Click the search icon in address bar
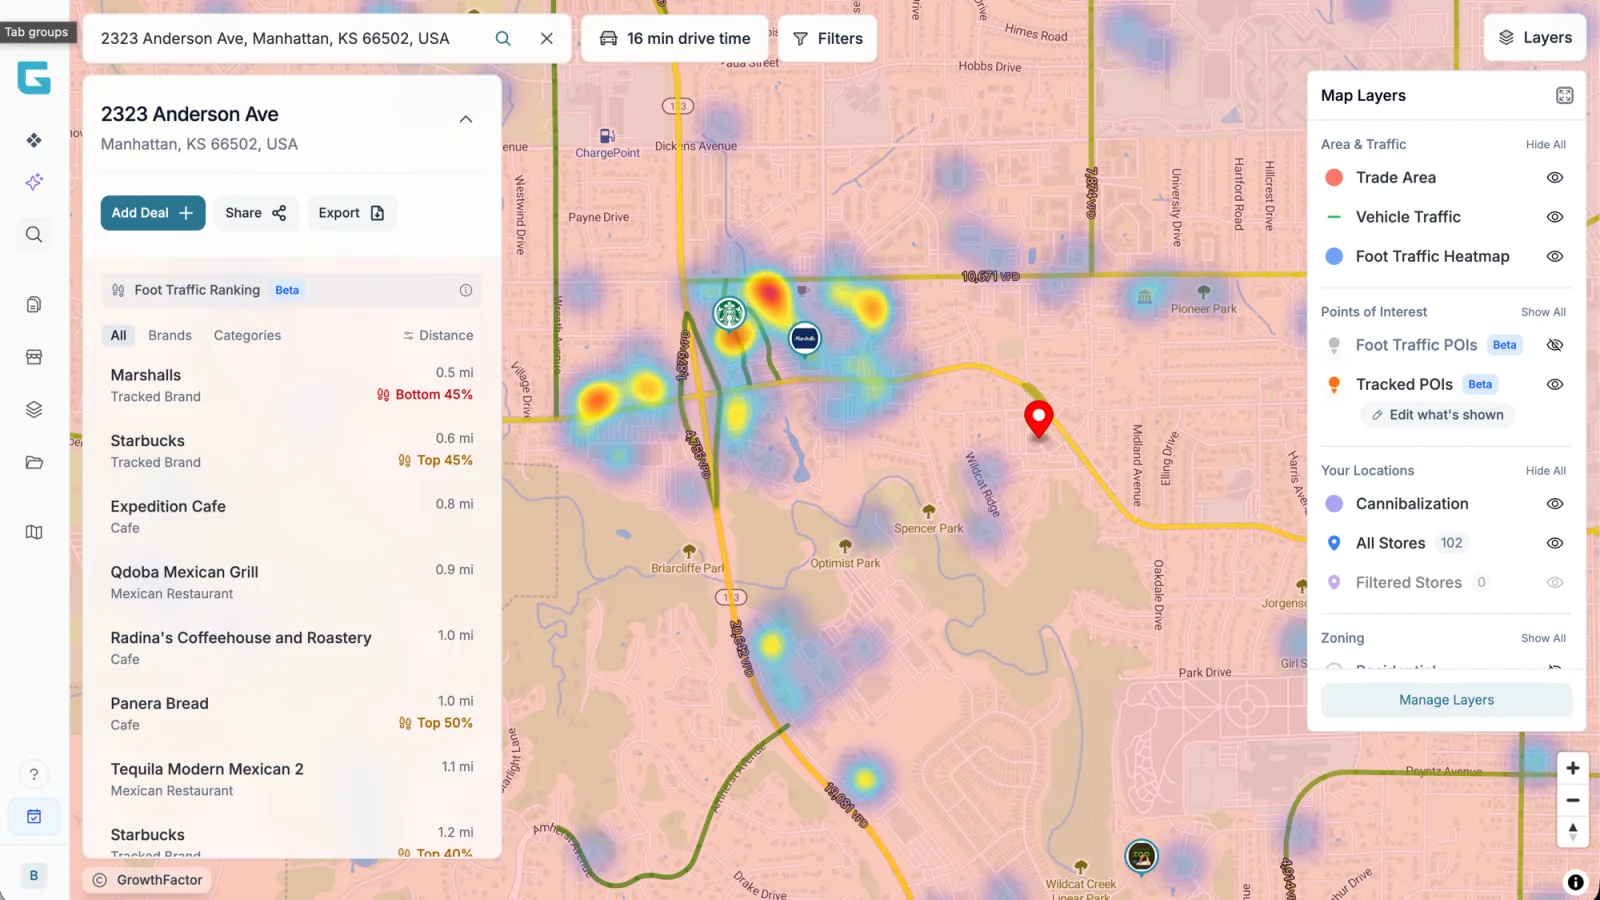 pos(503,38)
